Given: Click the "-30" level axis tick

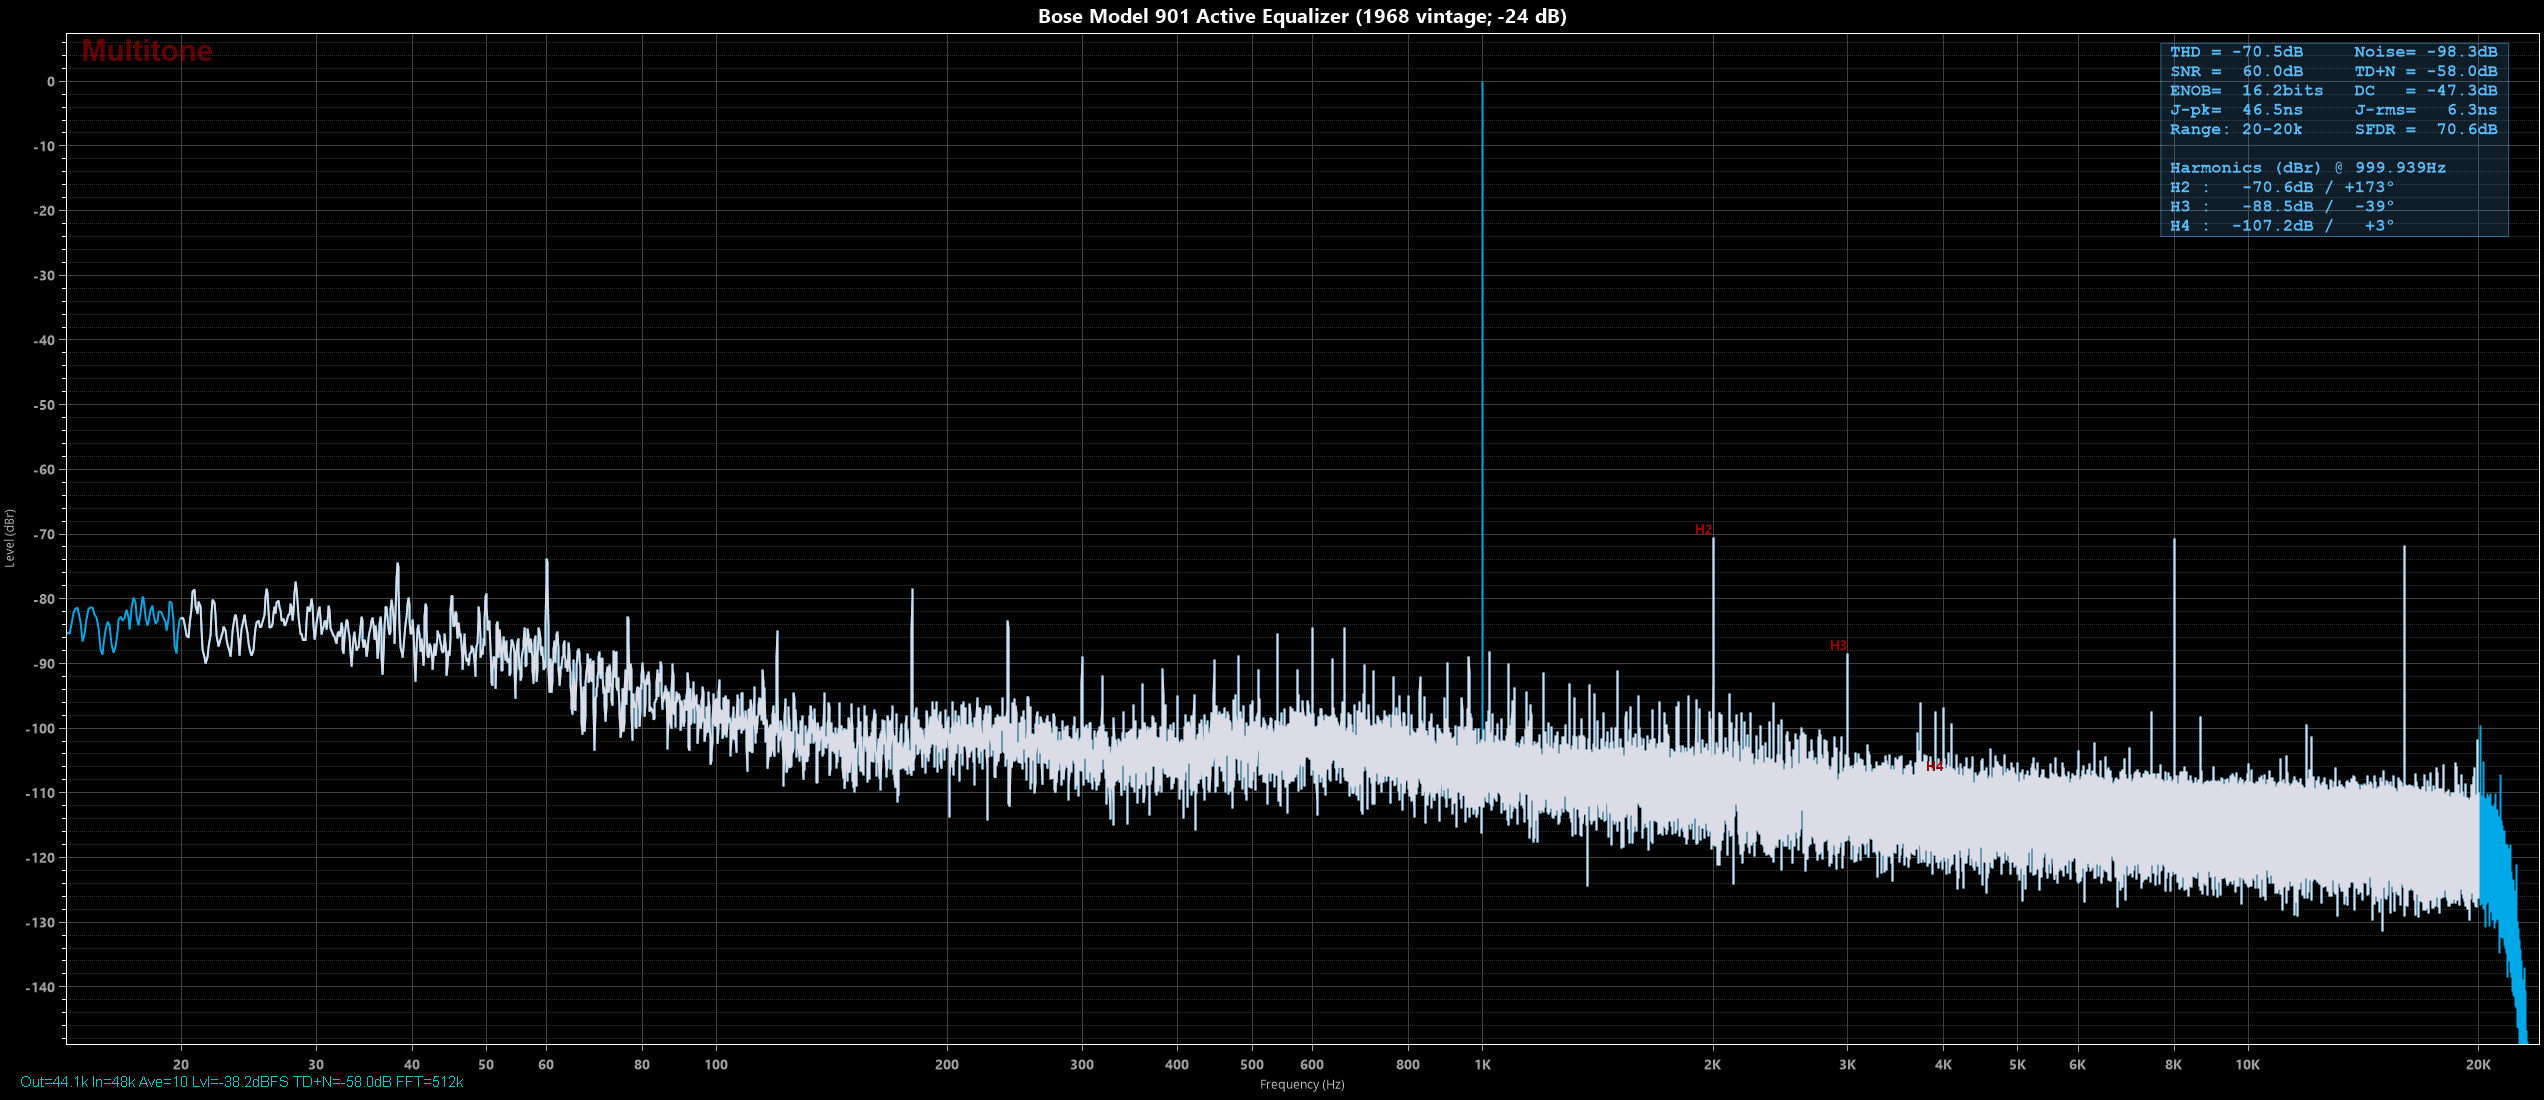Looking at the screenshot, I should [44, 276].
